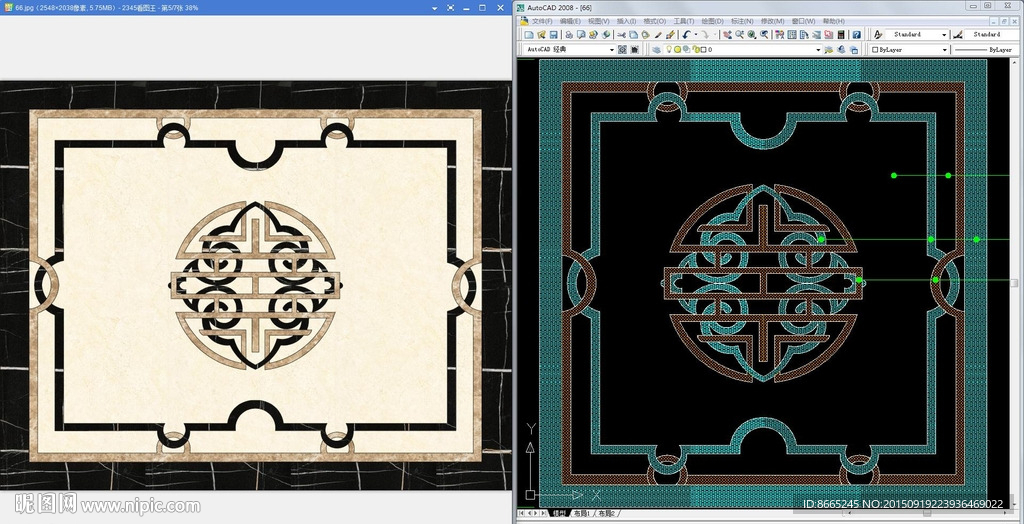Screen dimensions: 1024x524
Task: Activate the Pan realtime tool
Action: (727, 35)
